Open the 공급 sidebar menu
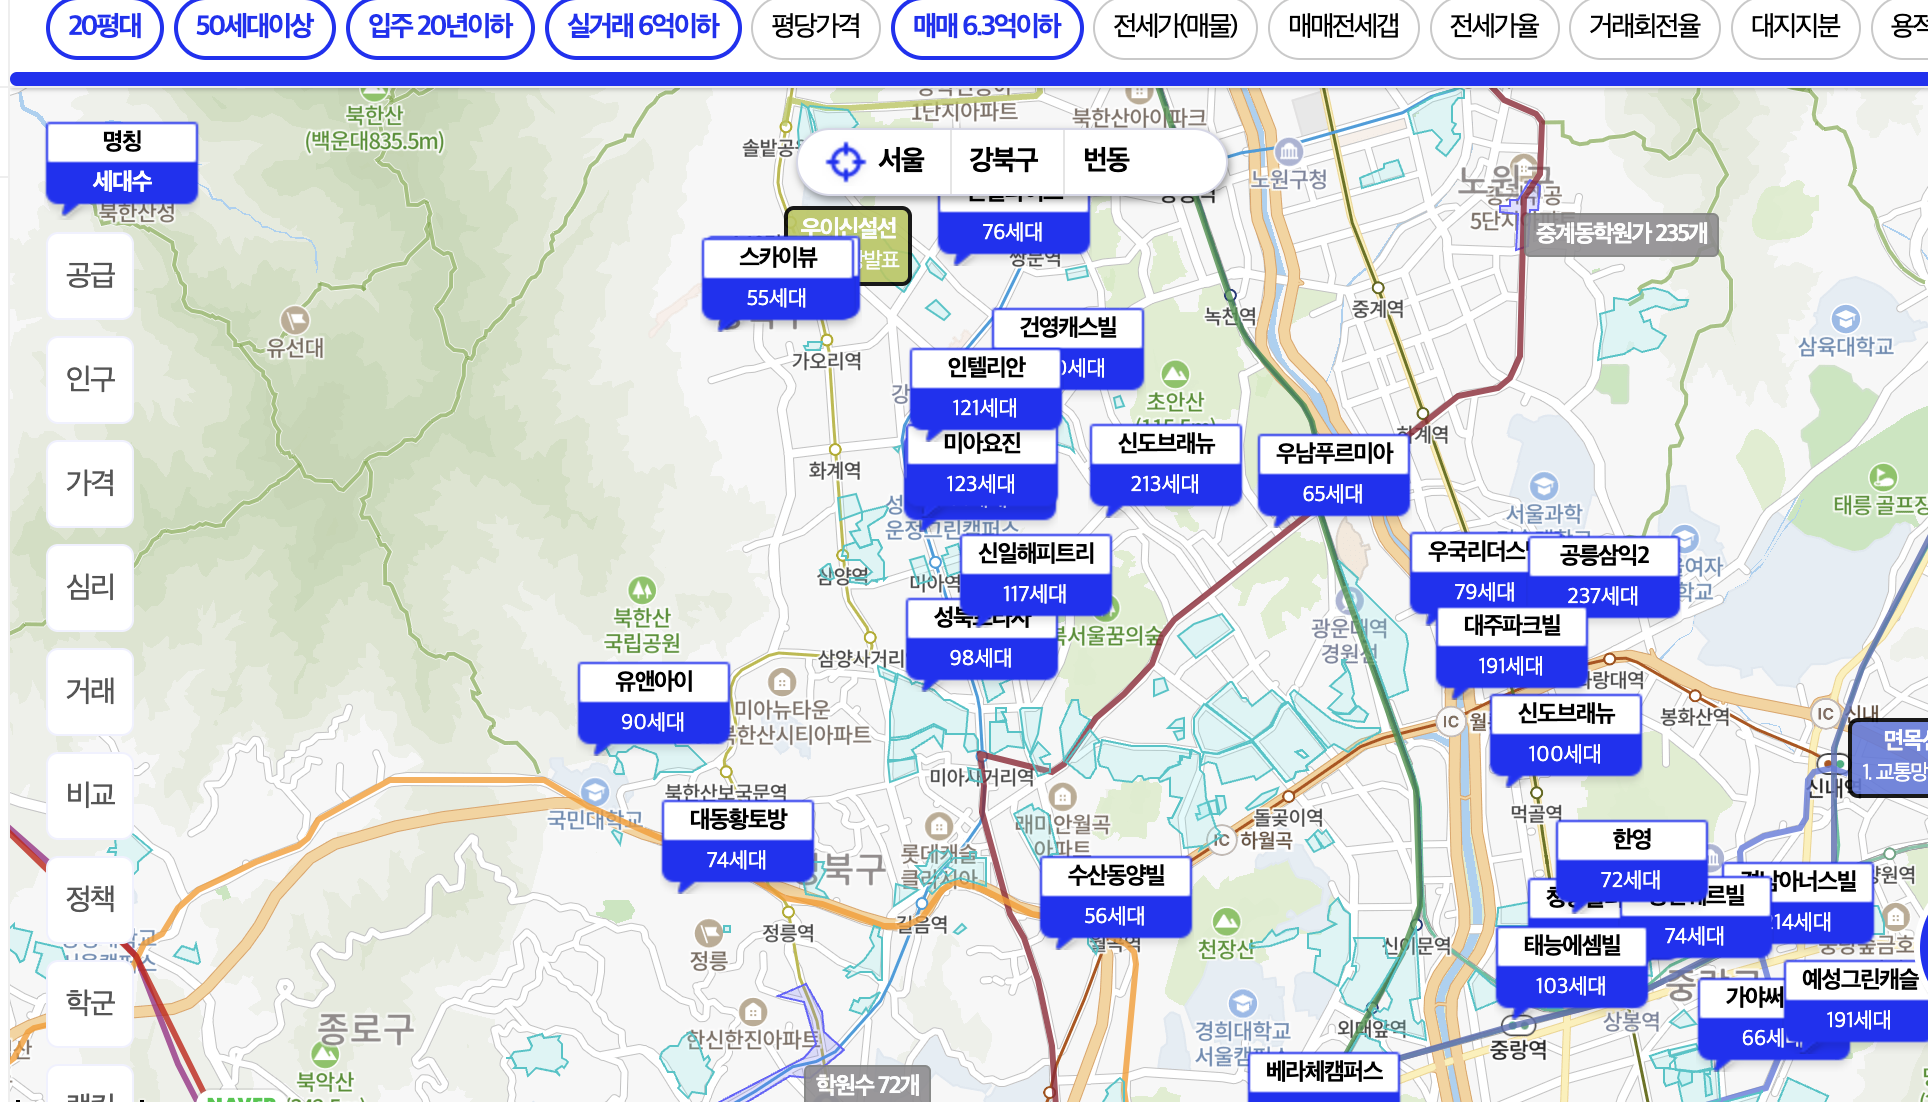Screen dimensions: 1928x1102 [90, 276]
